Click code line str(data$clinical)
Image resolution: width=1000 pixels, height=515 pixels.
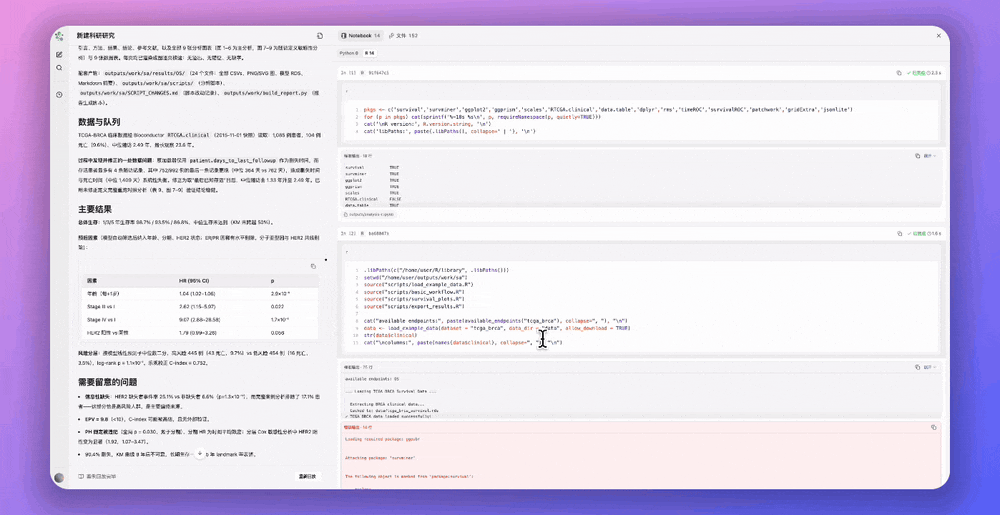390,335
